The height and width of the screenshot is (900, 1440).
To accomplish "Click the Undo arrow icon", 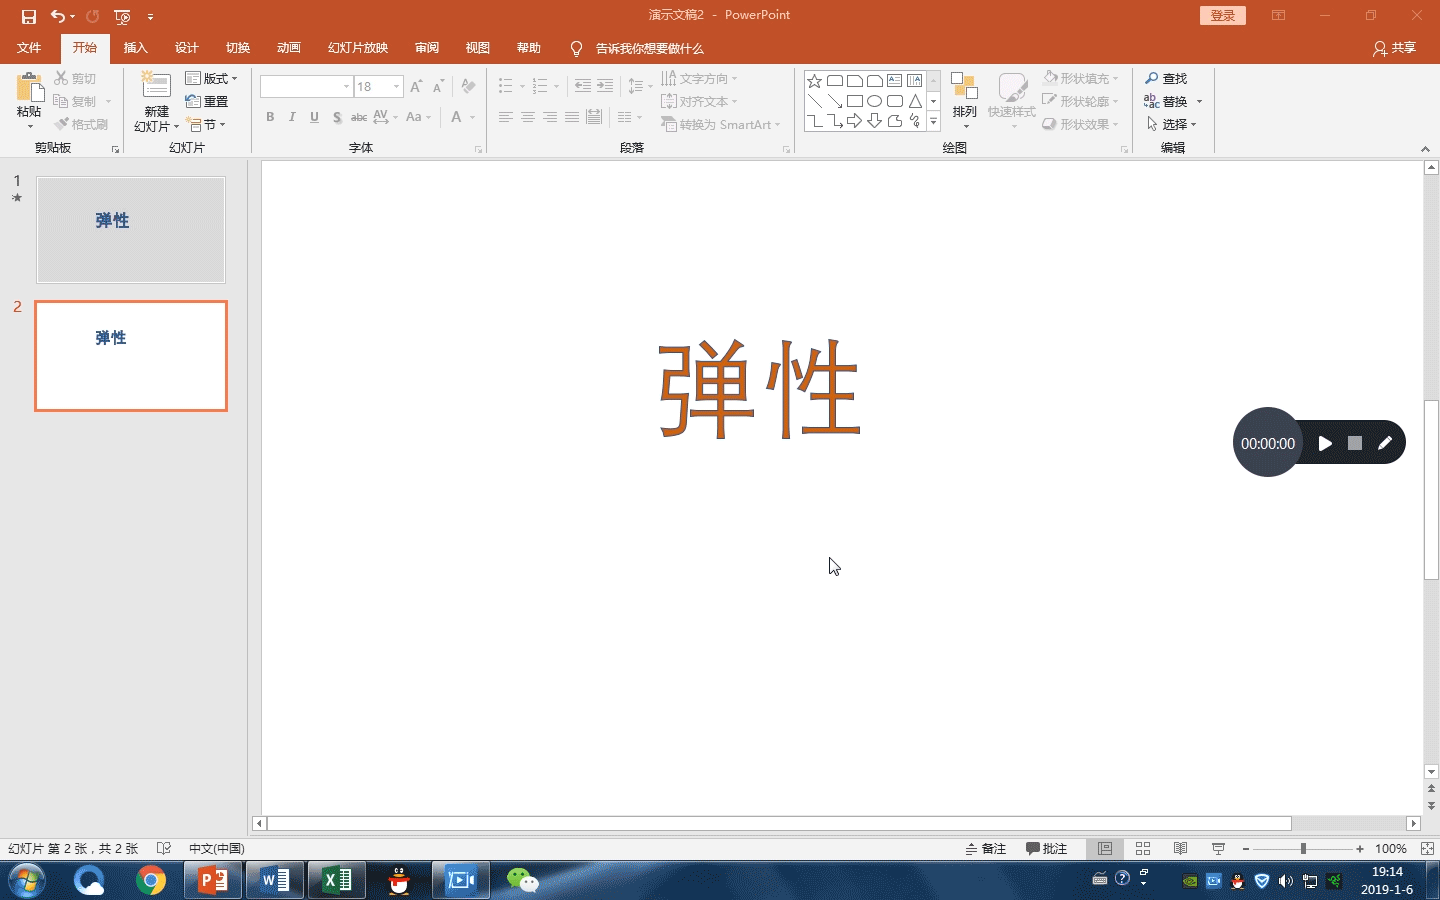I will click(x=58, y=16).
